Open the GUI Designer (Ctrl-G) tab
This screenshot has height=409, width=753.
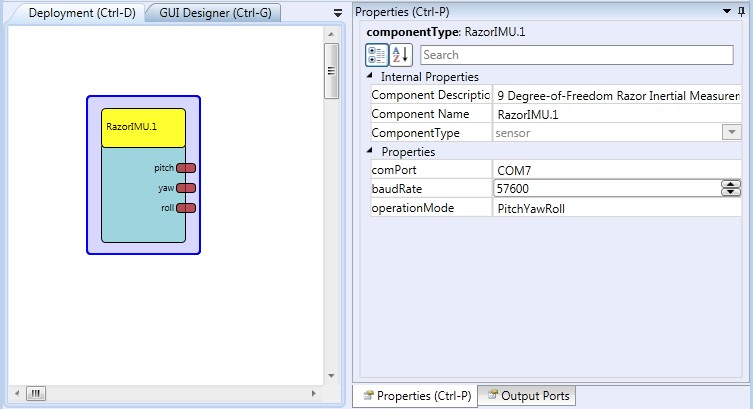pyautogui.click(x=215, y=13)
